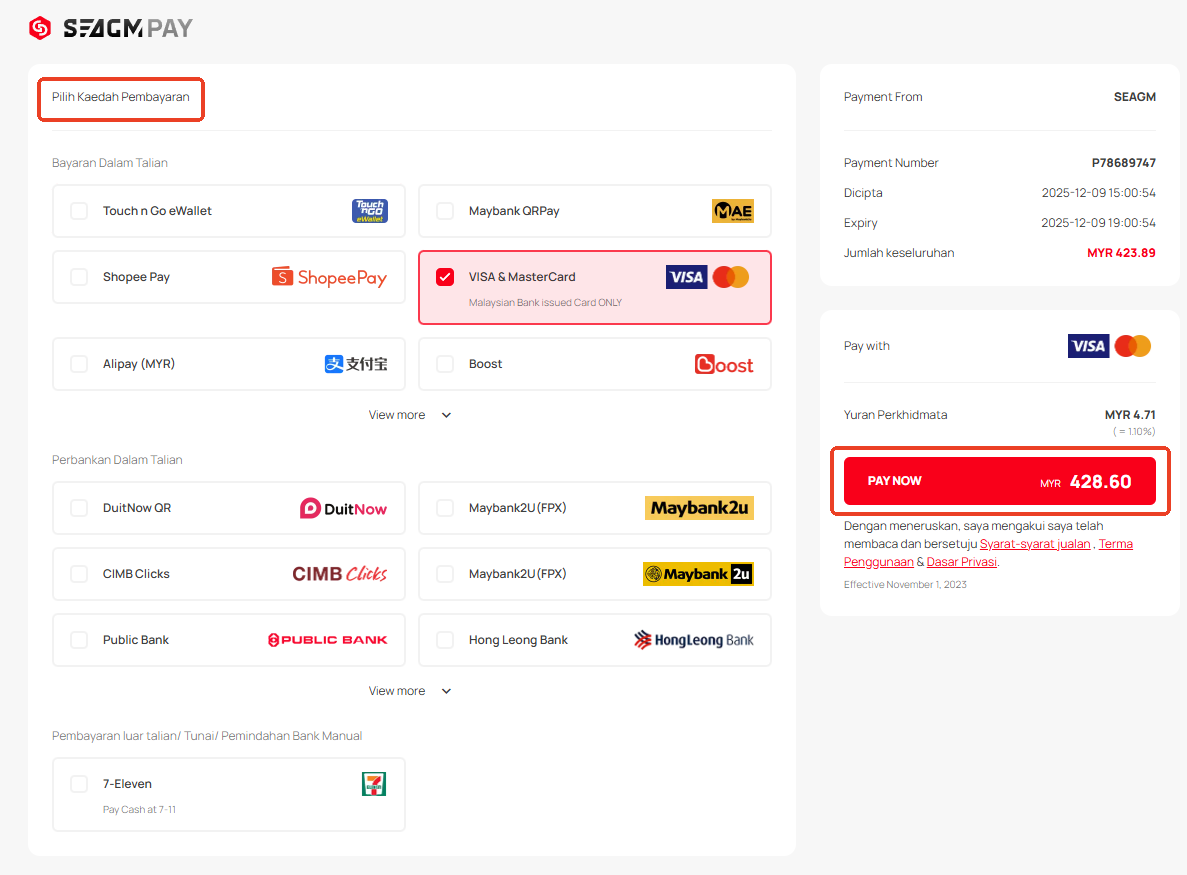Click the 7-Eleven logo
The width and height of the screenshot is (1187, 875).
373,784
